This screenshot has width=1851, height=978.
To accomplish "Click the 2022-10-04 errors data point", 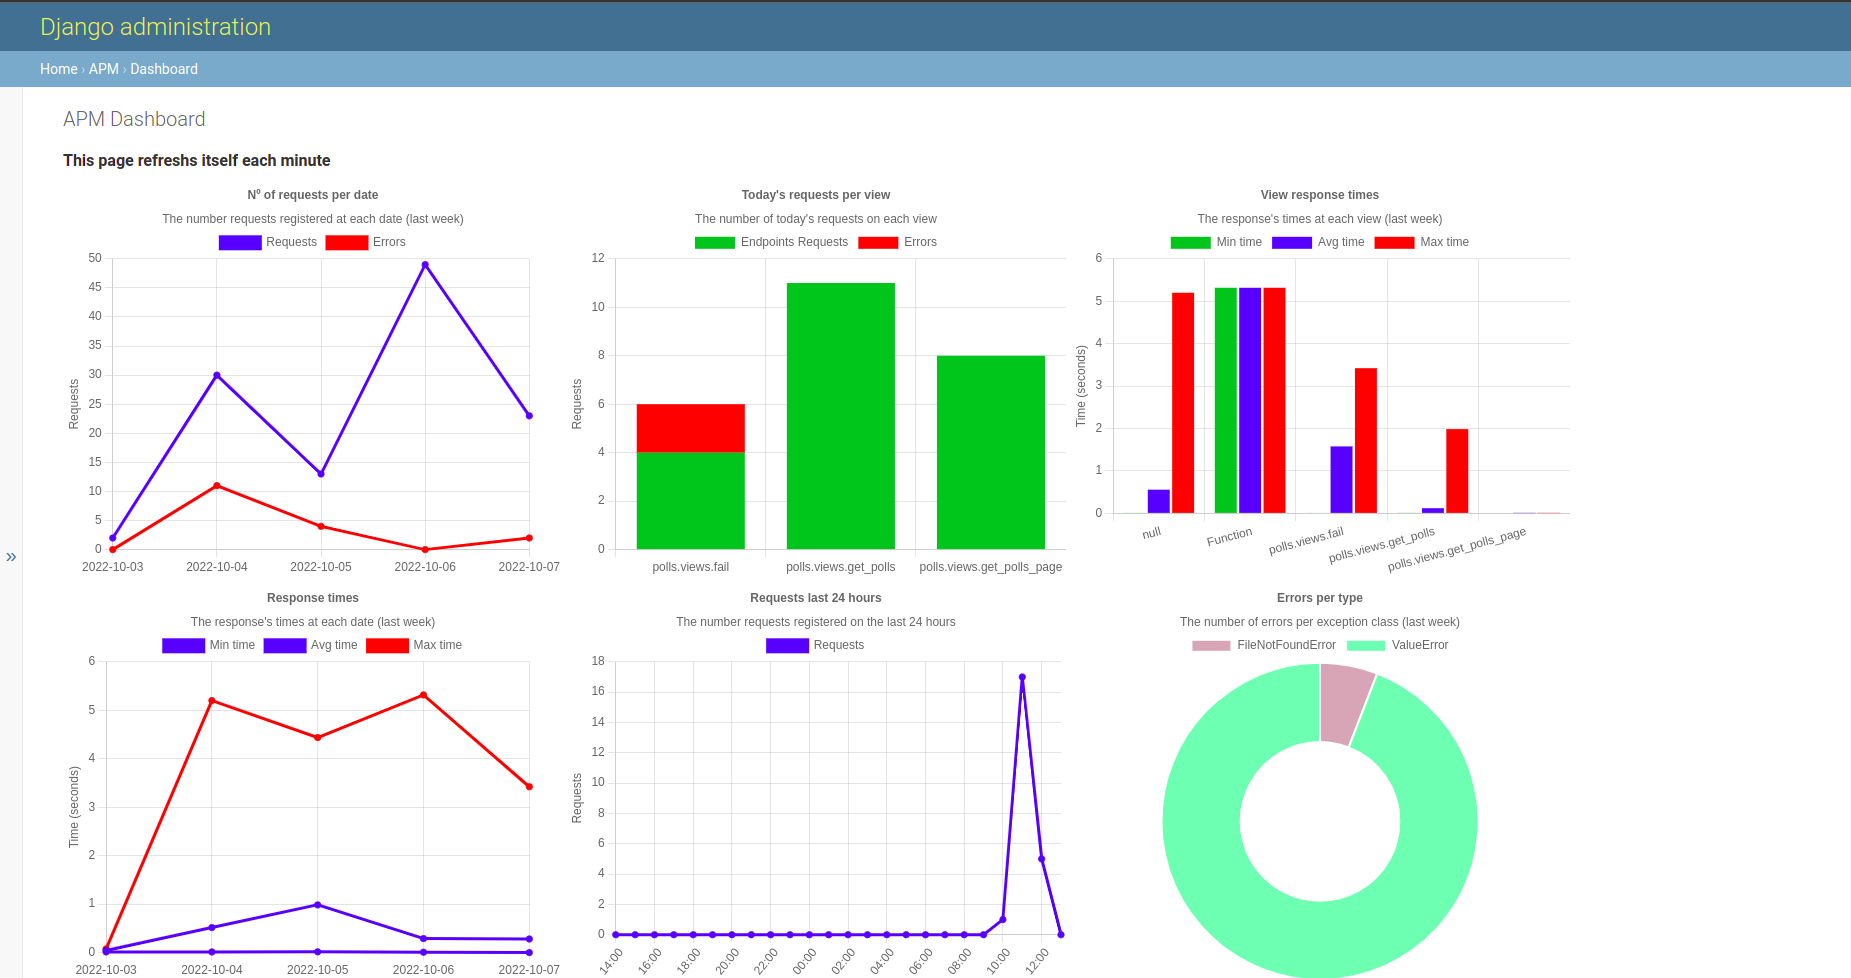I will pyautogui.click(x=217, y=486).
